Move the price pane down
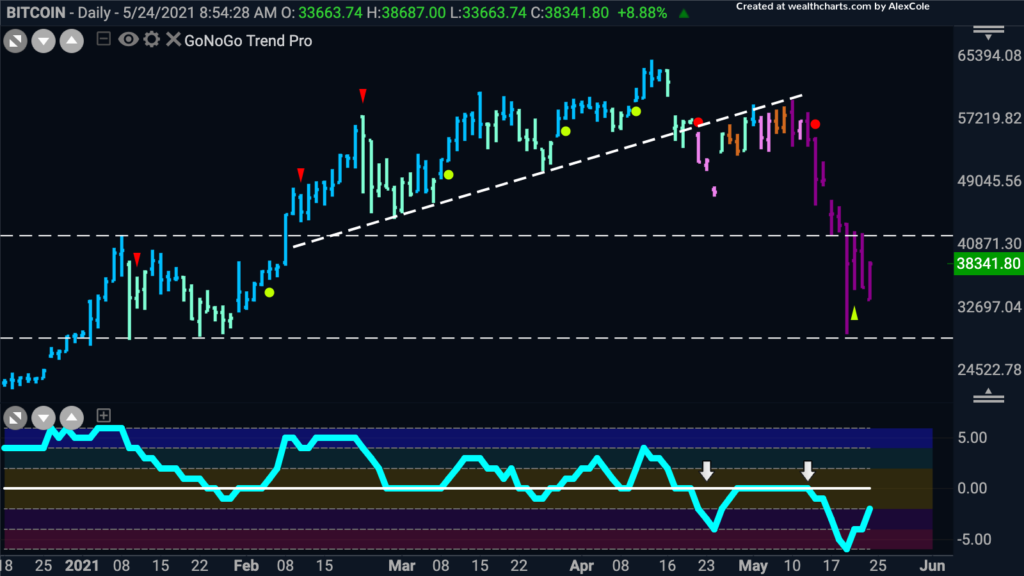1024x576 pixels. point(45,40)
